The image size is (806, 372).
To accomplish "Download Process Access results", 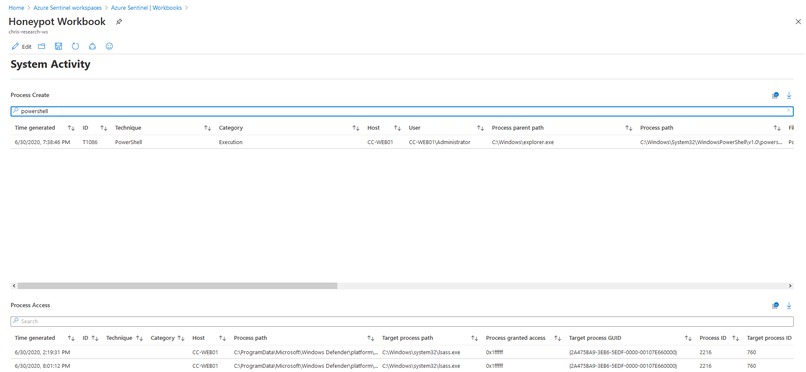I will click(789, 306).
